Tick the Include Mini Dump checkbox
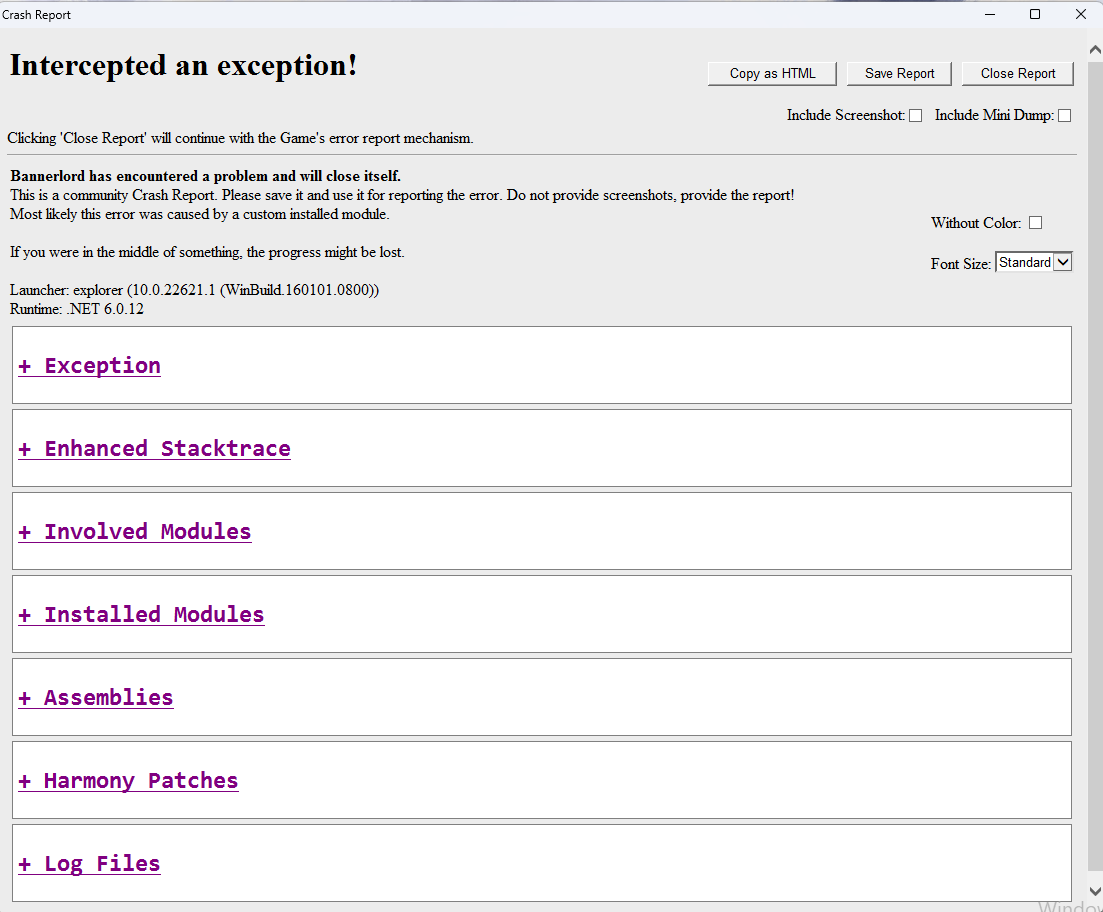Viewport: 1103px width, 912px height. (1064, 115)
